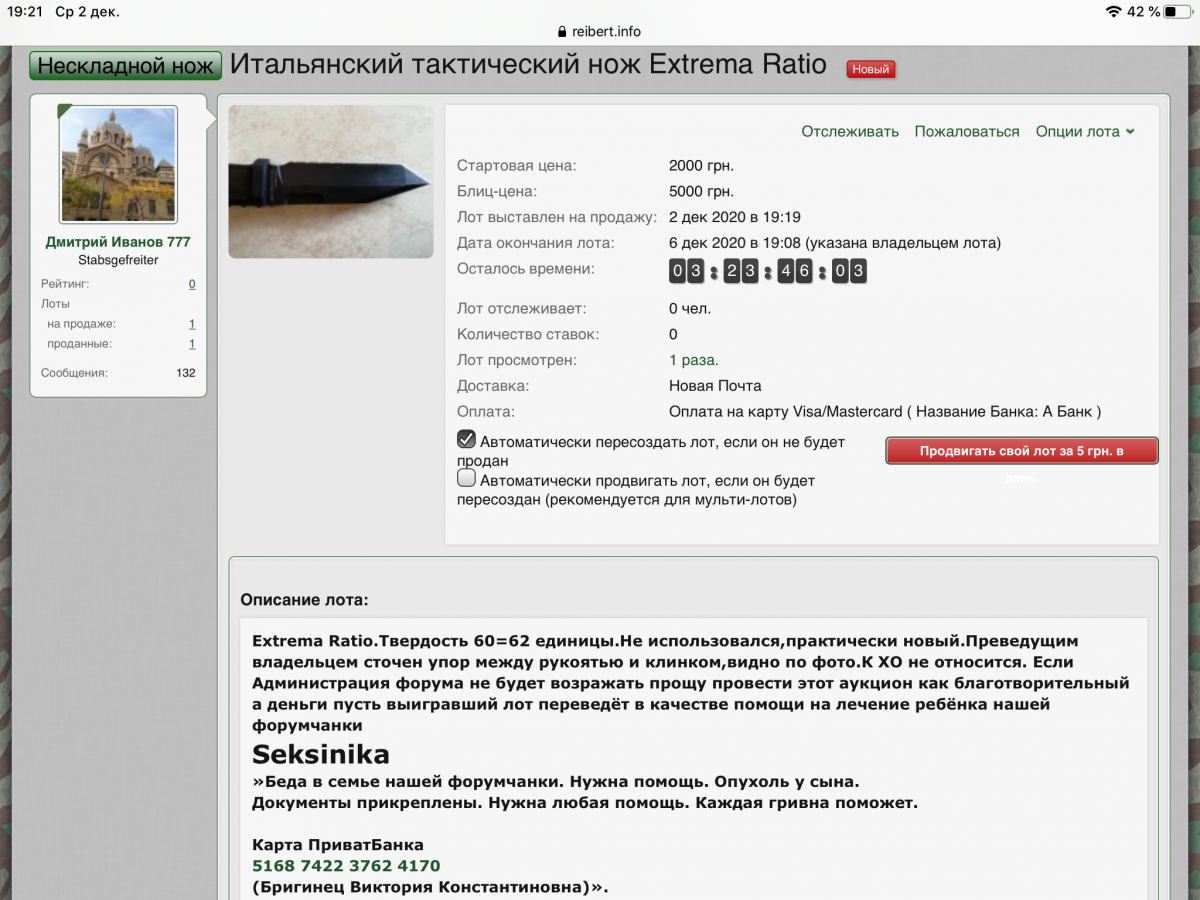Image resolution: width=1200 pixels, height=900 pixels.
Task: Click the Seksinika username heading
Action: click(x=321, y=754)
